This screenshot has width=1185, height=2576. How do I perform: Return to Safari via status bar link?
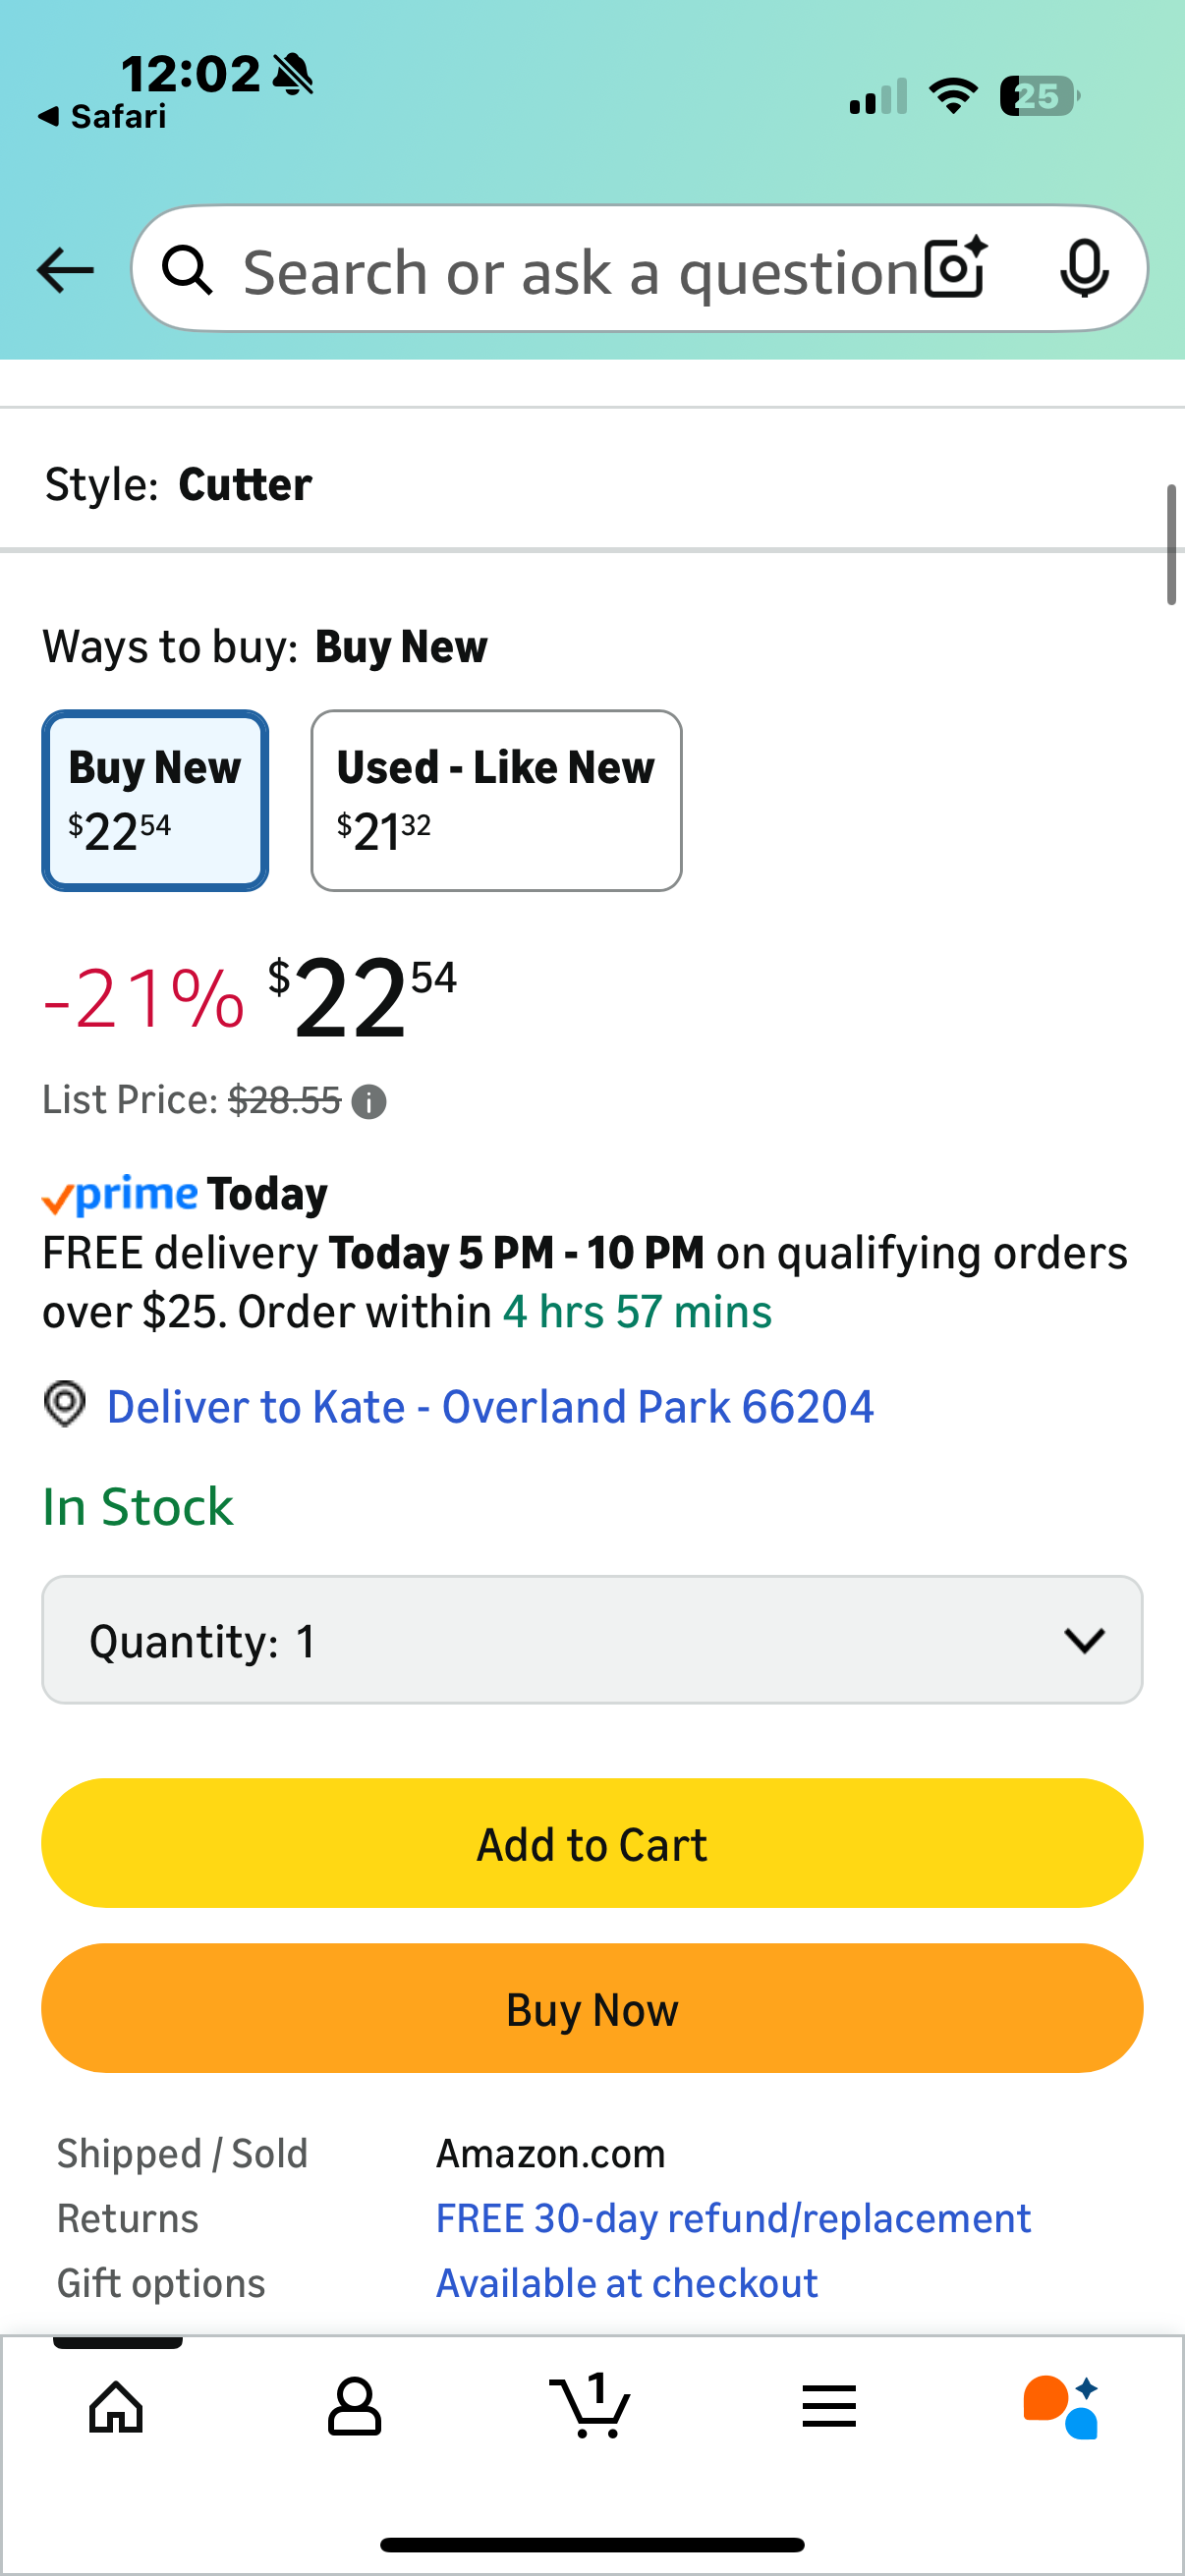tap(103, 117)
